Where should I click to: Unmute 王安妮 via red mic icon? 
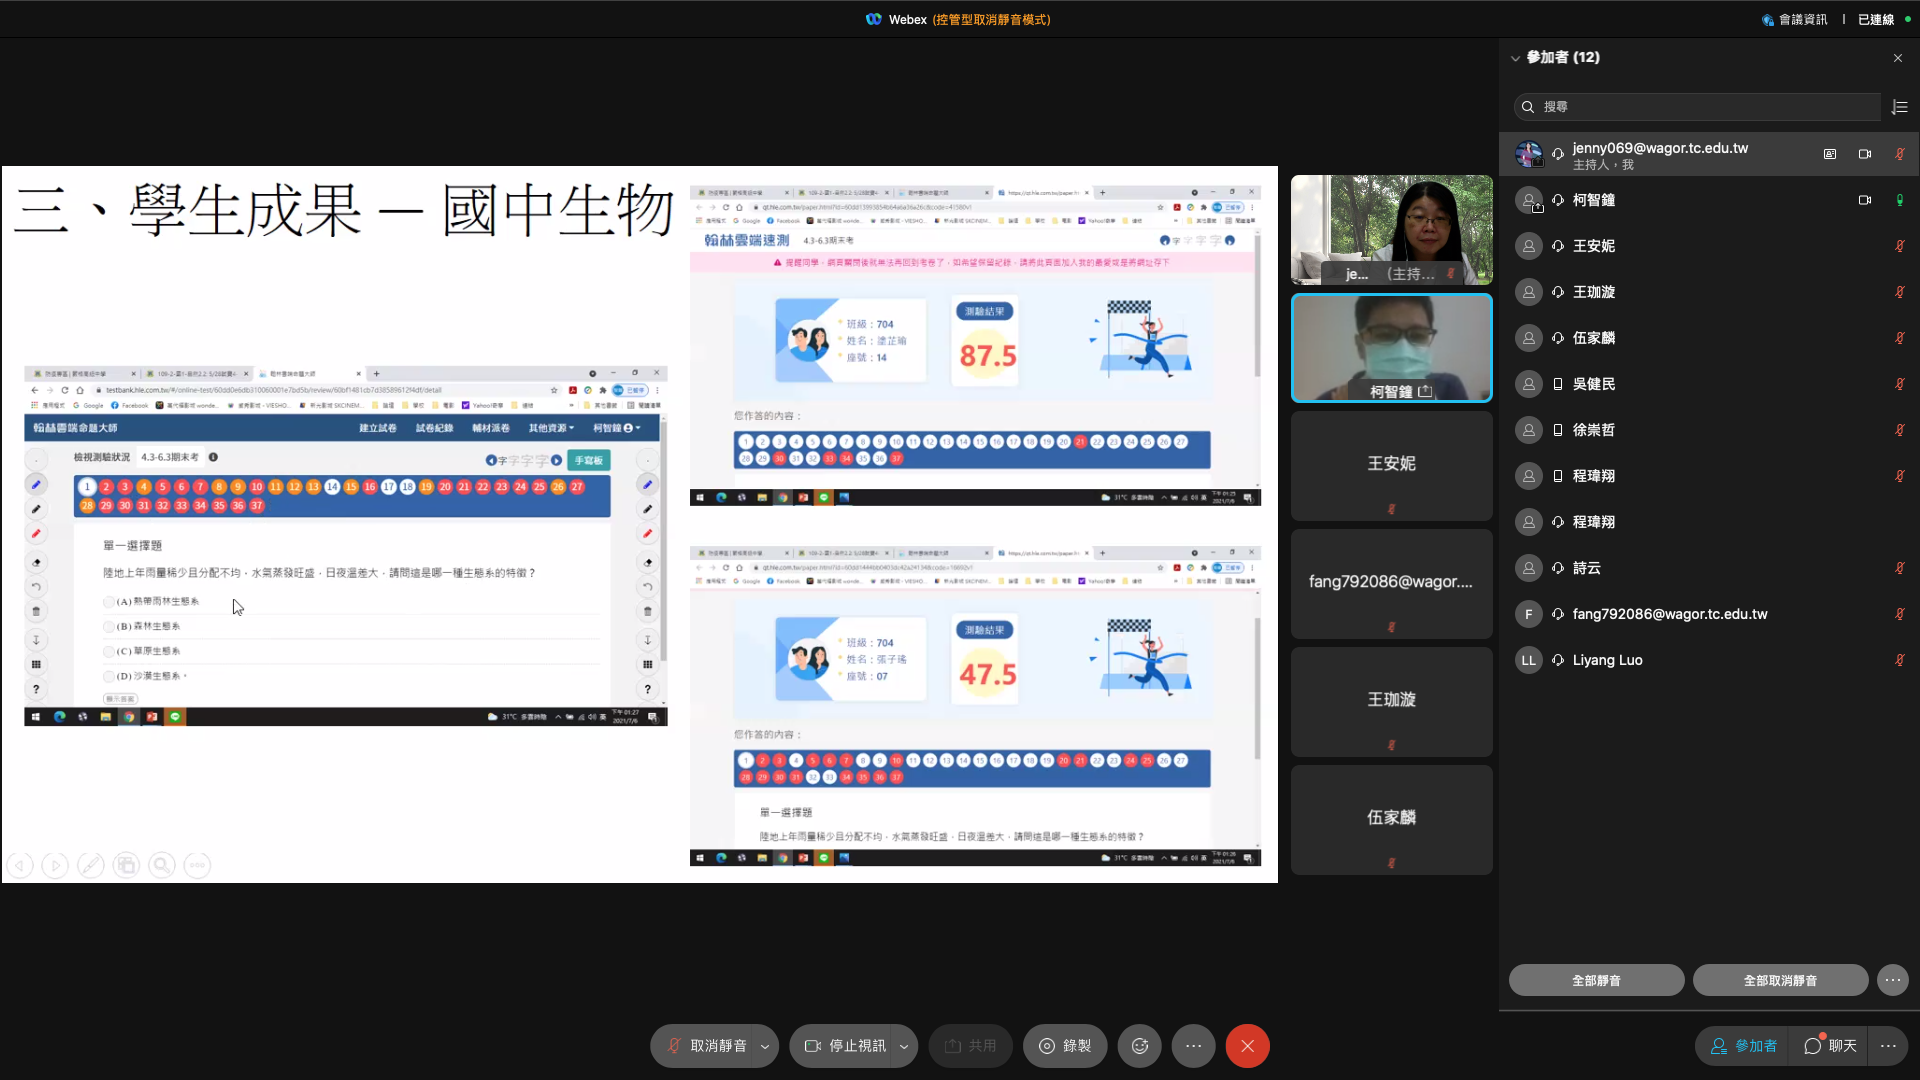pos(1900,246)
